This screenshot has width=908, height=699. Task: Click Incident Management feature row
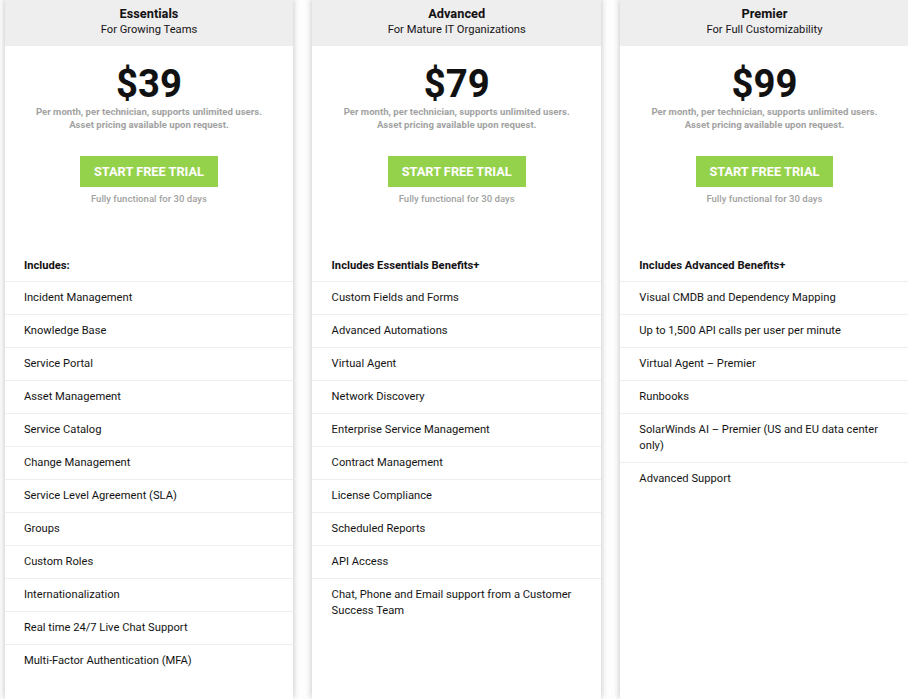pos(78,297)
